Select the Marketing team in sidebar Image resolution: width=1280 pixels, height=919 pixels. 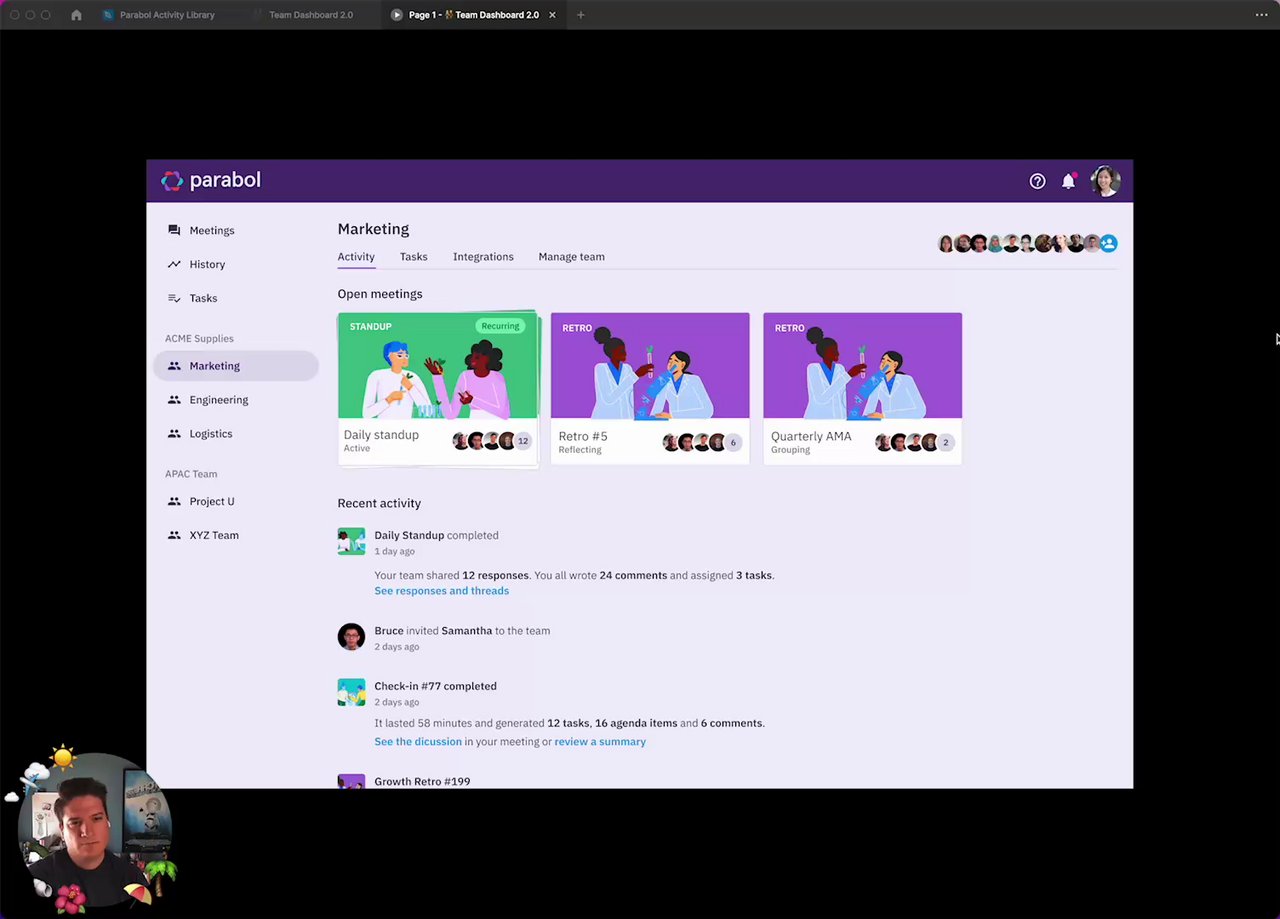tap(236, 366)
